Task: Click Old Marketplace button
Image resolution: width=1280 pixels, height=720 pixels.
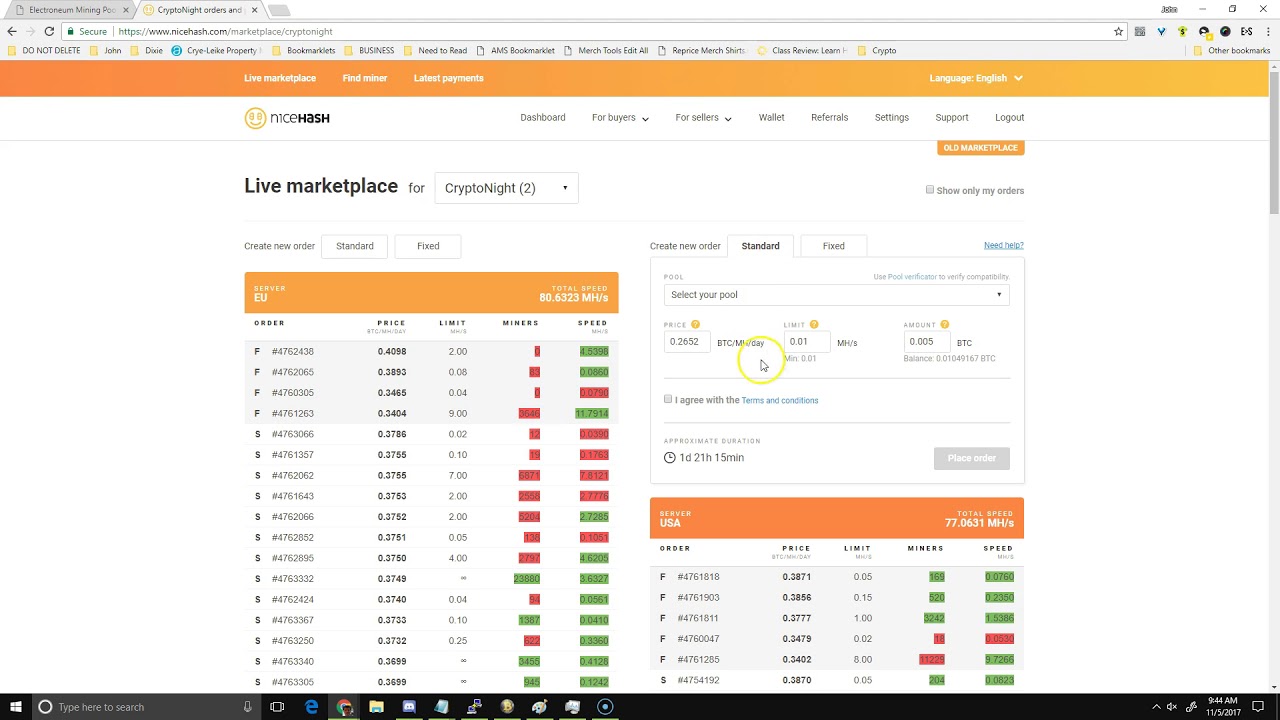Action: pos(980,148)
